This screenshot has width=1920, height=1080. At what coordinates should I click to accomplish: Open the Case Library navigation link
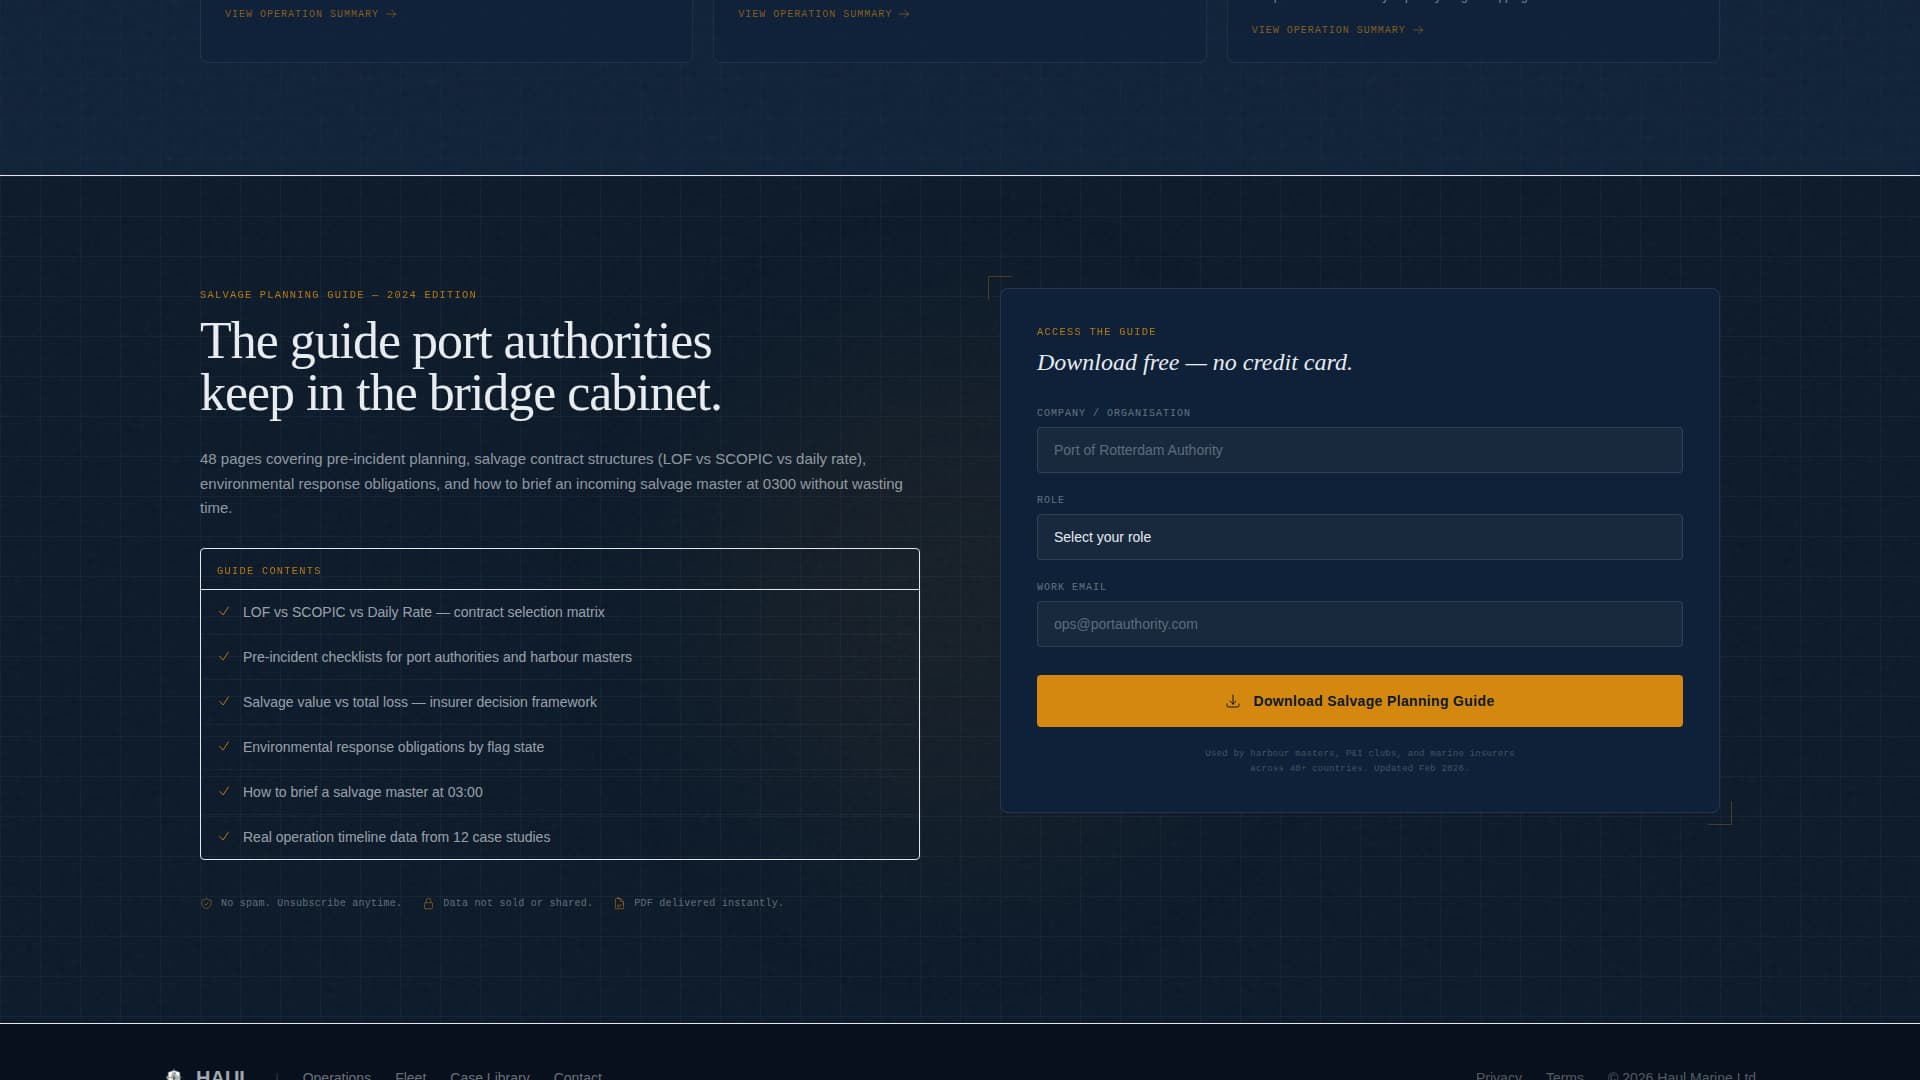[x=489, y=1076]
